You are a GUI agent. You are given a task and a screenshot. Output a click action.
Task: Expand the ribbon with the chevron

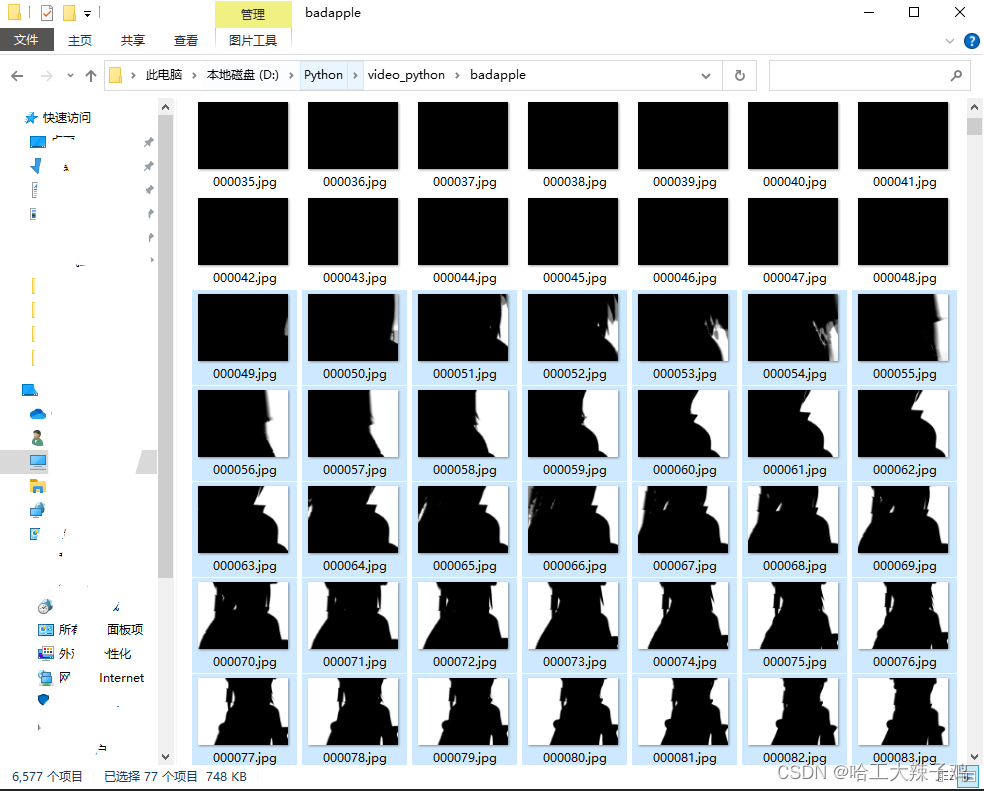[x=950, y=41]
